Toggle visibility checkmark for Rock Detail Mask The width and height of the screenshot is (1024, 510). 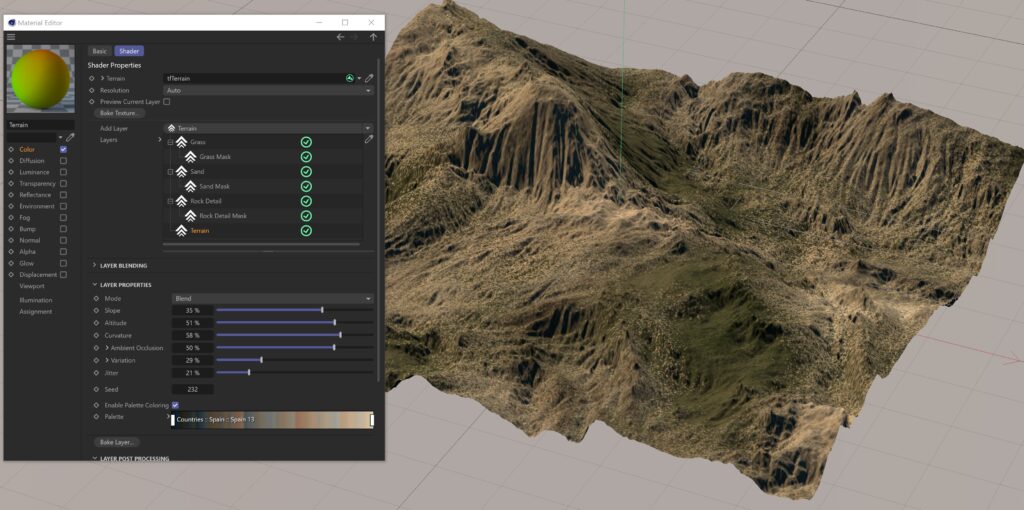(x=306, y=215)
